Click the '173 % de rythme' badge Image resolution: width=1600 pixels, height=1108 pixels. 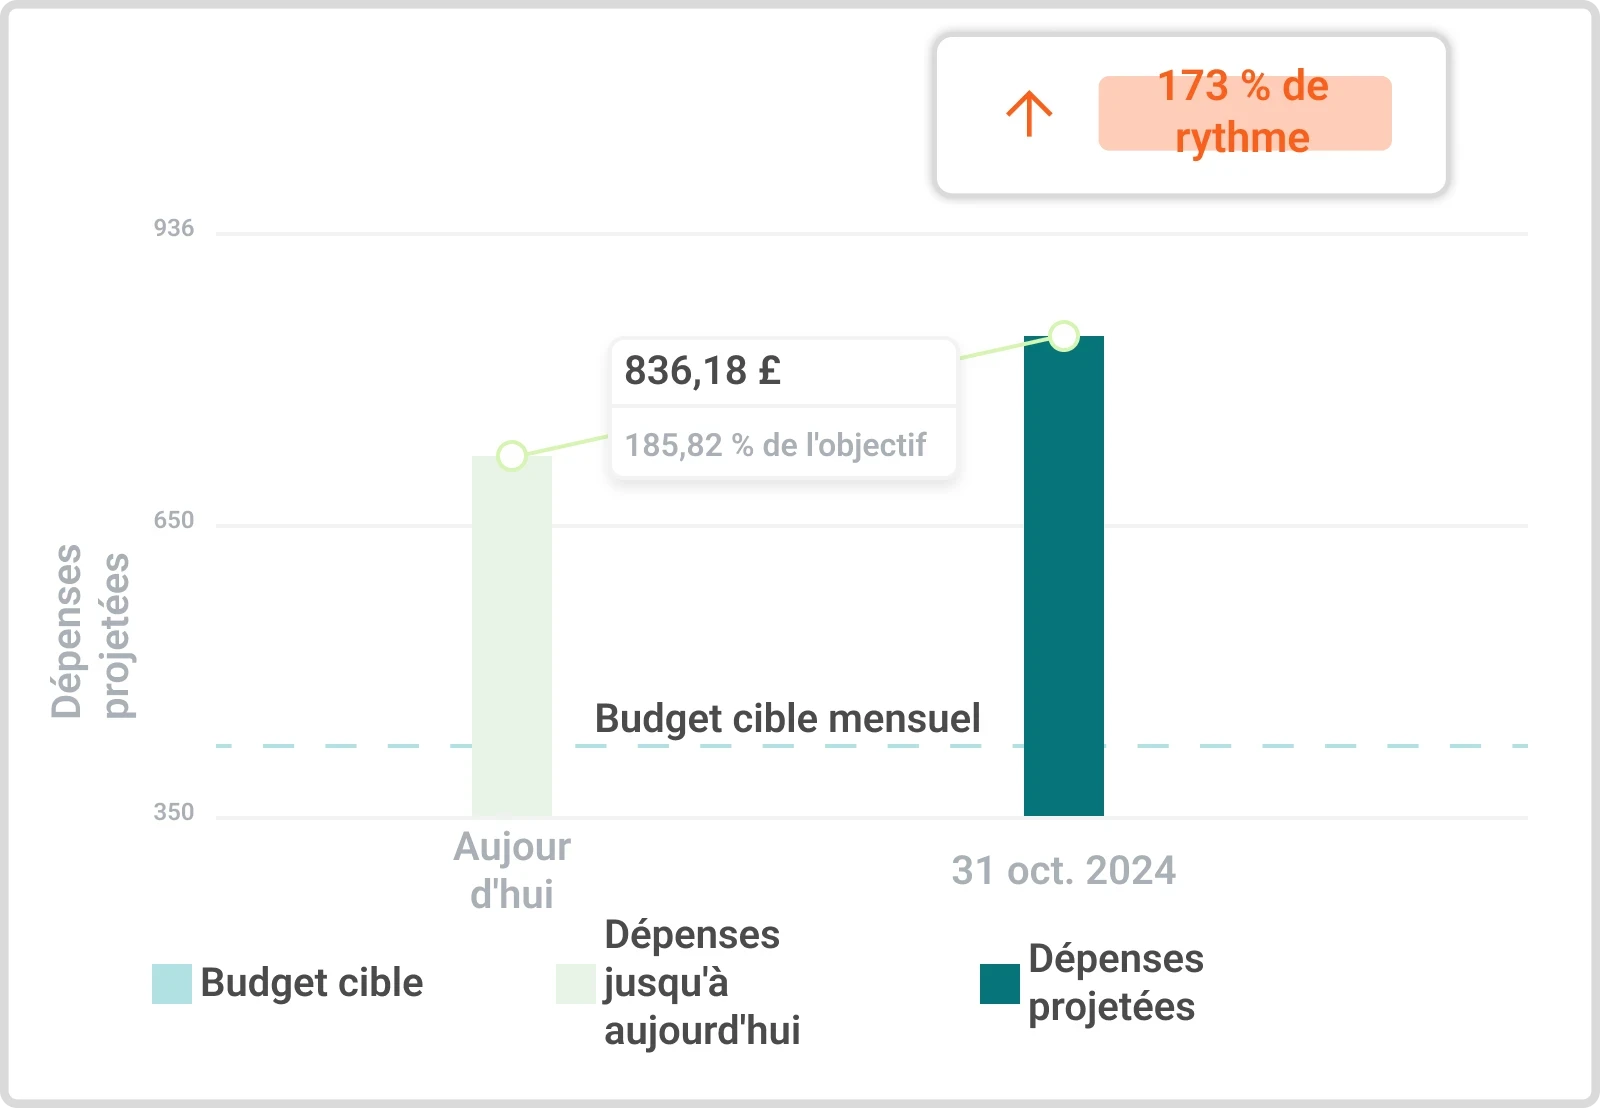pyautogui.click(x=1244, y=113)
